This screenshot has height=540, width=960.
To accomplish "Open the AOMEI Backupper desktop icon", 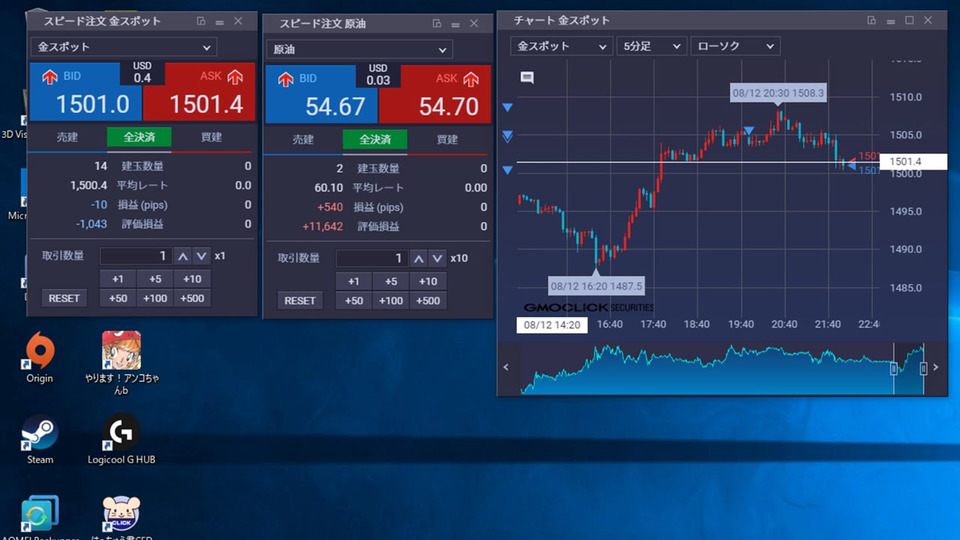I will click(40, 517).
